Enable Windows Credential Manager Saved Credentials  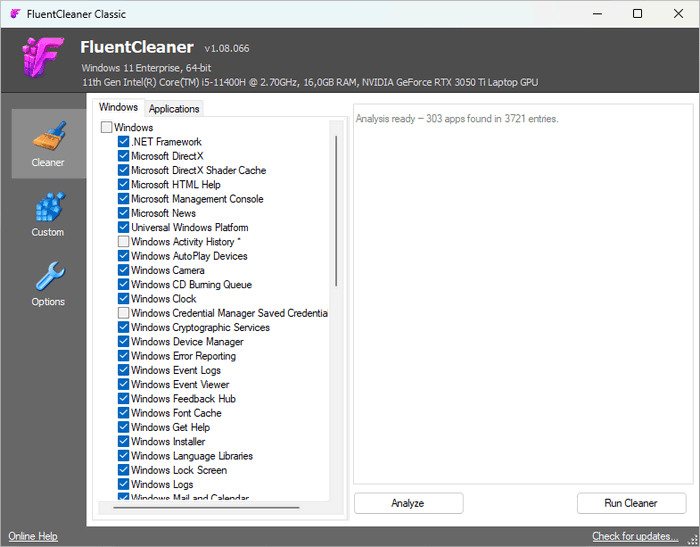tap(123, 313)
